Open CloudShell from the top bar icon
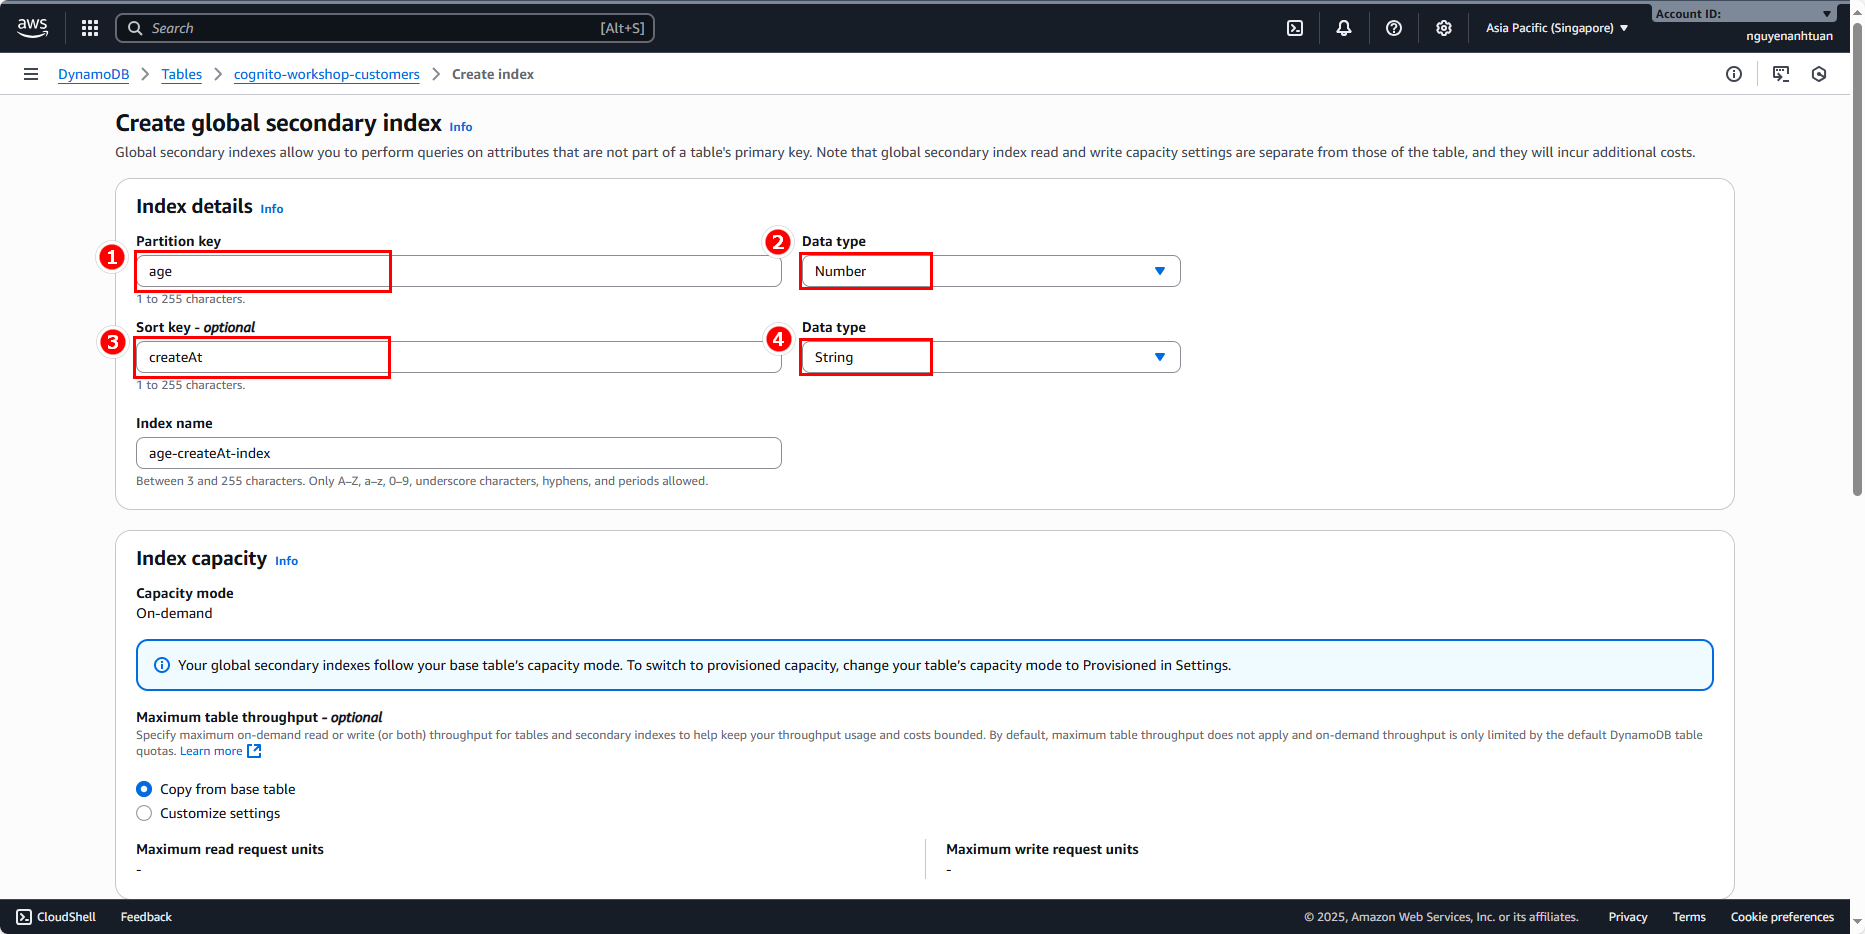The image size is (1865, 934). pos(1295,28)
